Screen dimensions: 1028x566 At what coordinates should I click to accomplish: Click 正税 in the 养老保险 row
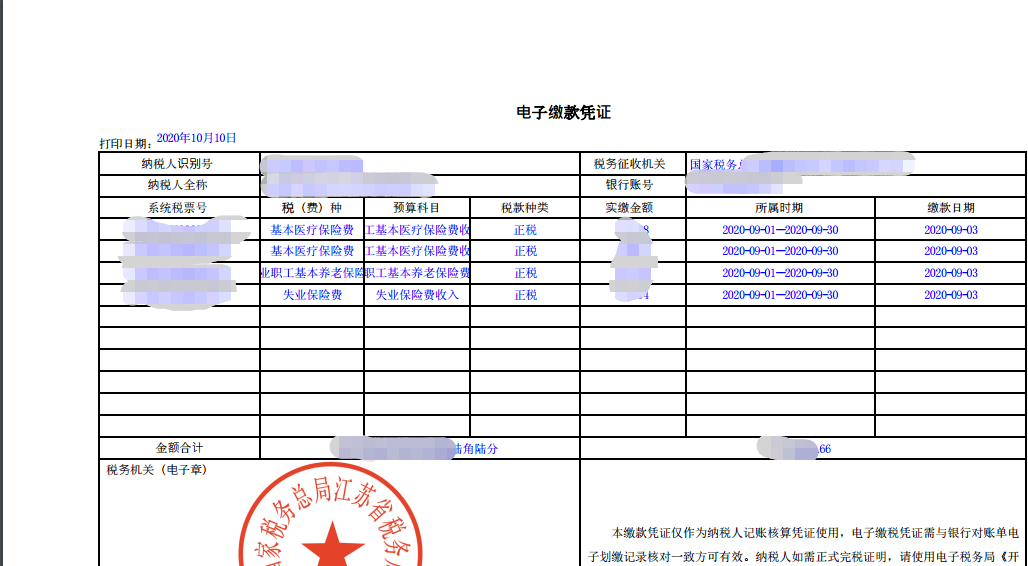coord(525,273)
